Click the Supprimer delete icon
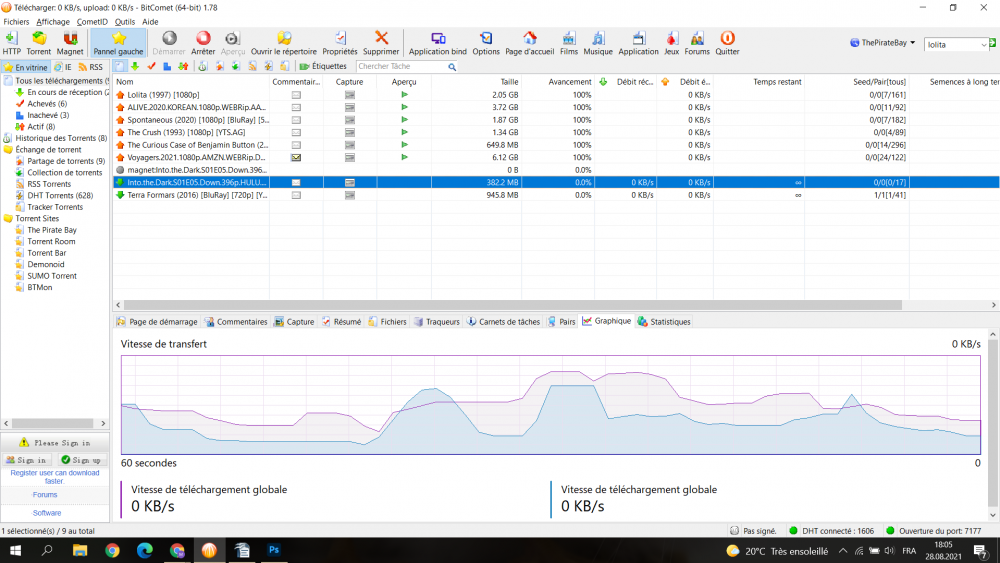The image size is (1000, 563). click(x=381, y=43)
